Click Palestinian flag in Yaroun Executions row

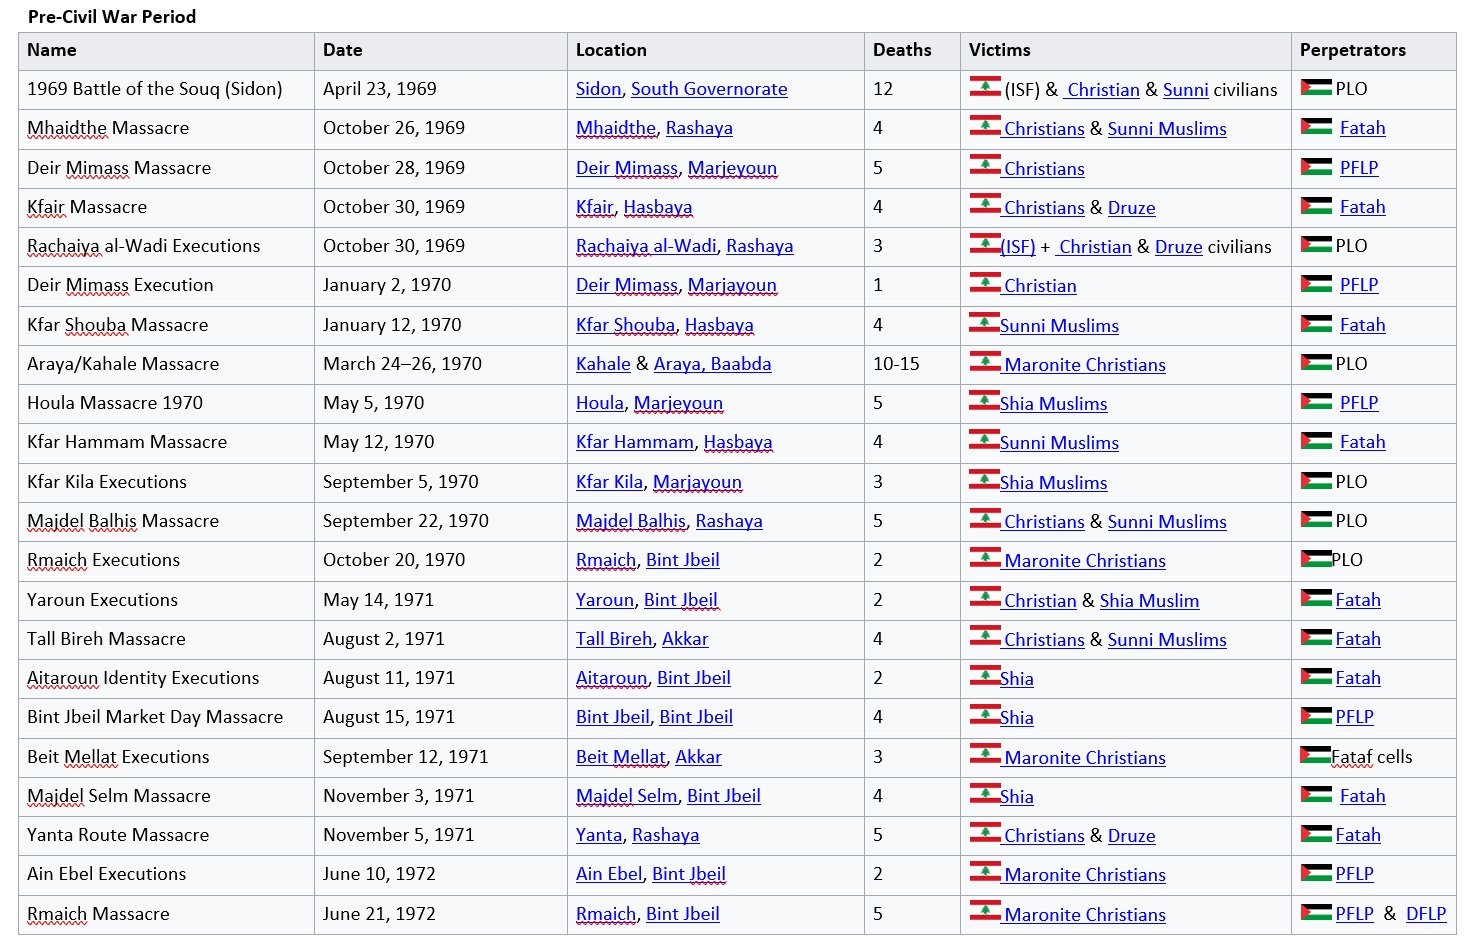tap(1316, 599)
